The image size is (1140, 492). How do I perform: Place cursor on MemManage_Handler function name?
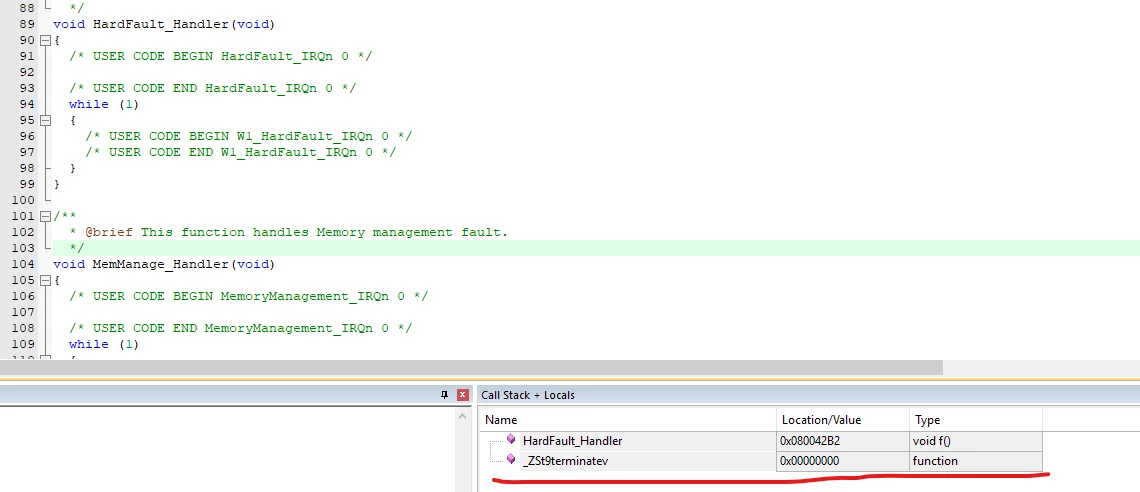(x=161, y=265)
